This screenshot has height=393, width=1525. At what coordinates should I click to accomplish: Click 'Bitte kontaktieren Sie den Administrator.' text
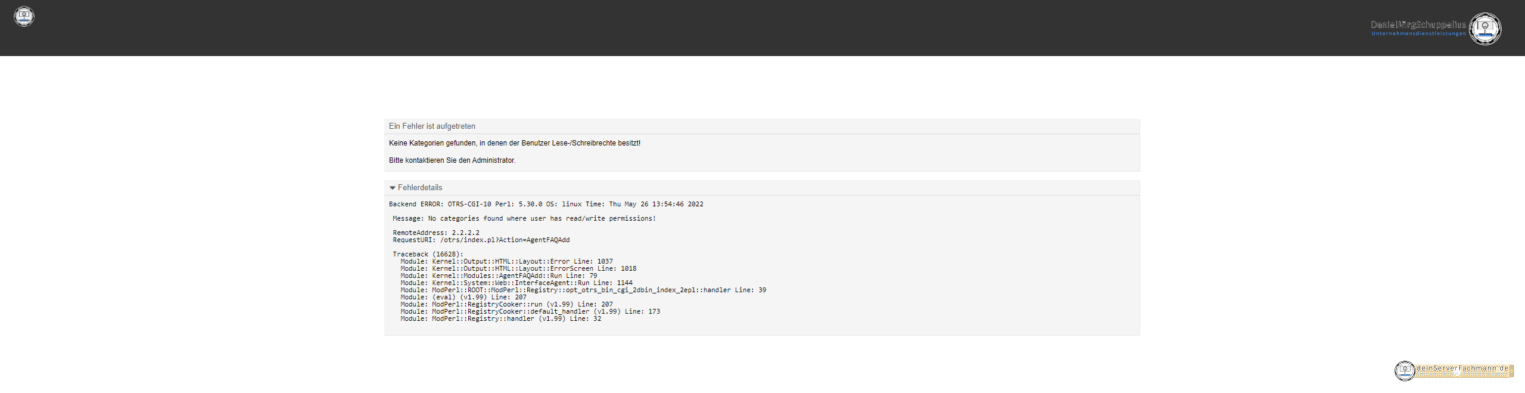click(x=452, y=160)
